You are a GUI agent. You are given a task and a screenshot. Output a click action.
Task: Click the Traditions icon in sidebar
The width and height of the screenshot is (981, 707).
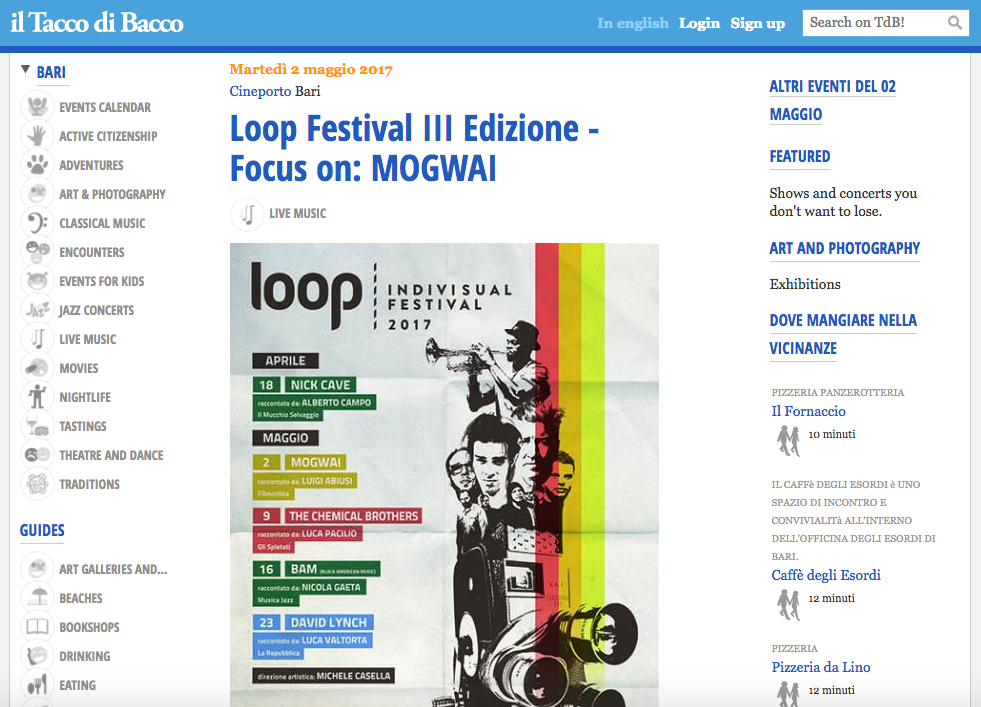coord(38,484)
